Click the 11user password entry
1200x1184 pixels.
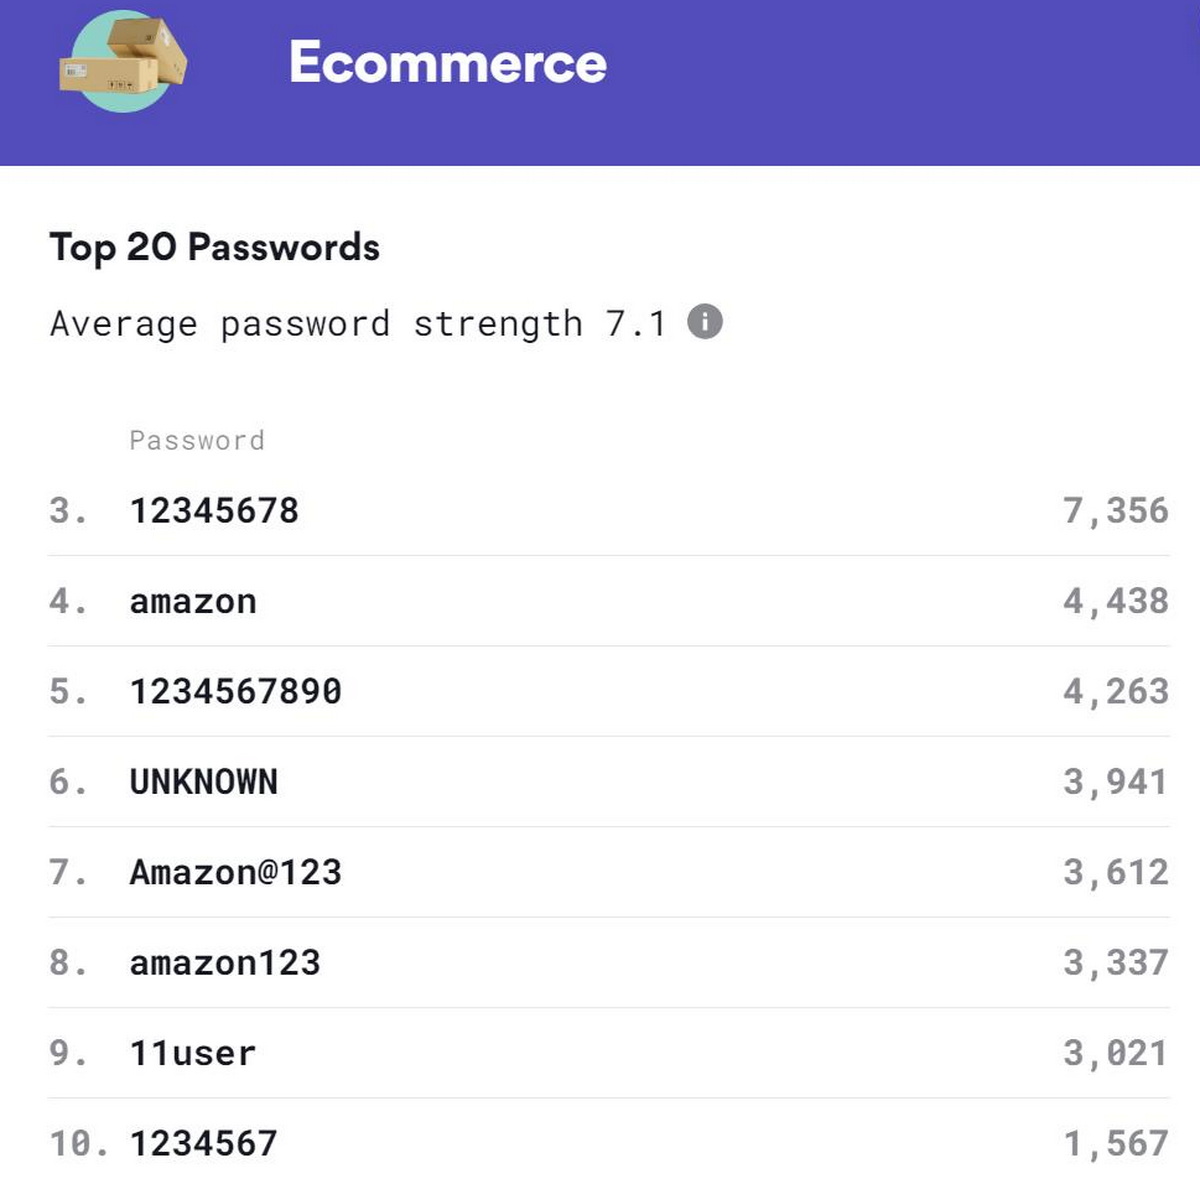click(x=193, y=1053)
